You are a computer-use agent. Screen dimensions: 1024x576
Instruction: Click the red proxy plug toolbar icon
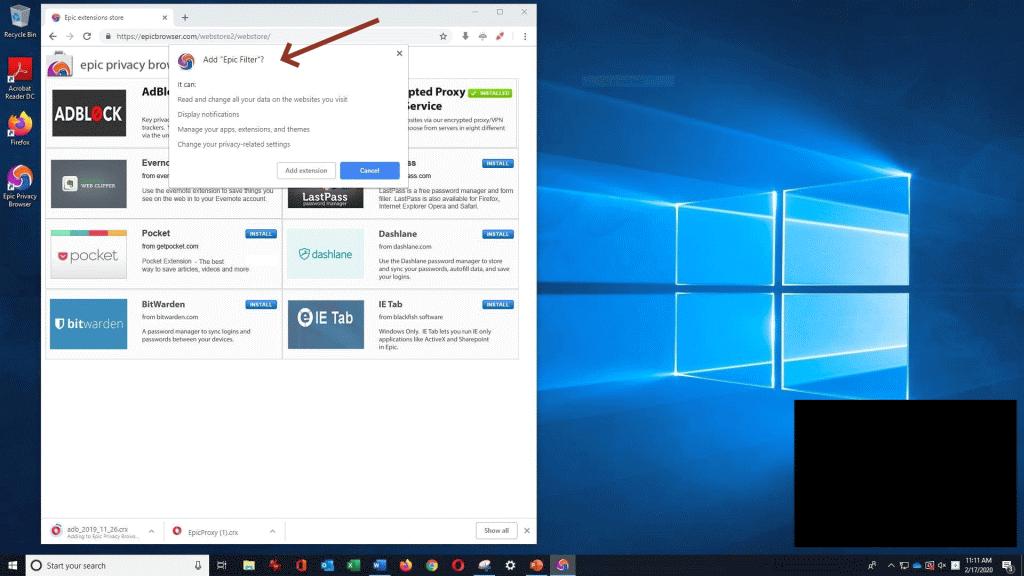(500, 37)
